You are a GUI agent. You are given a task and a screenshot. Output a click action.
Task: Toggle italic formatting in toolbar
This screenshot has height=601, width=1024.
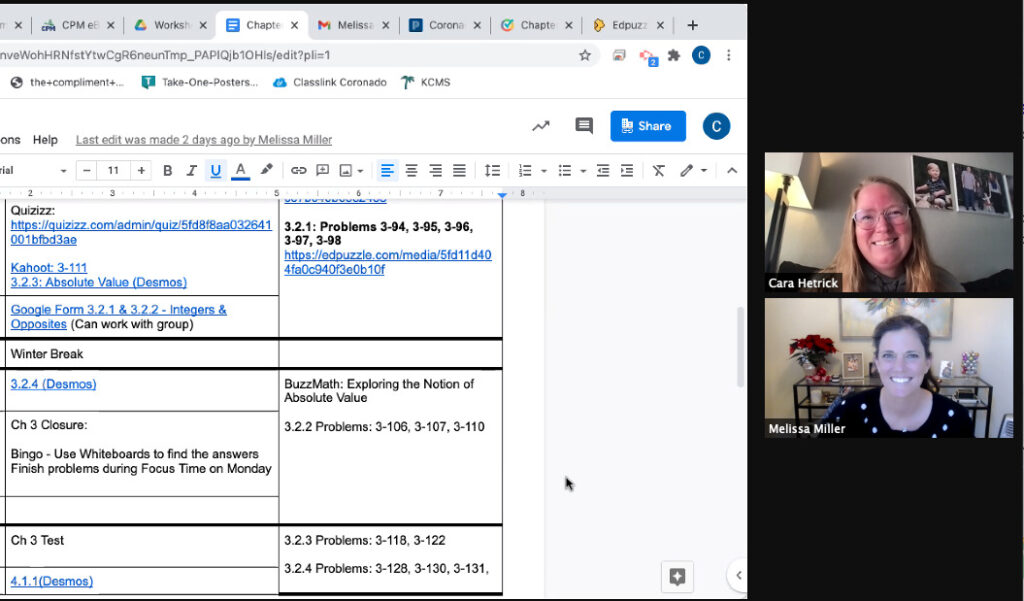pyautogui.click(x=191, y=171)
